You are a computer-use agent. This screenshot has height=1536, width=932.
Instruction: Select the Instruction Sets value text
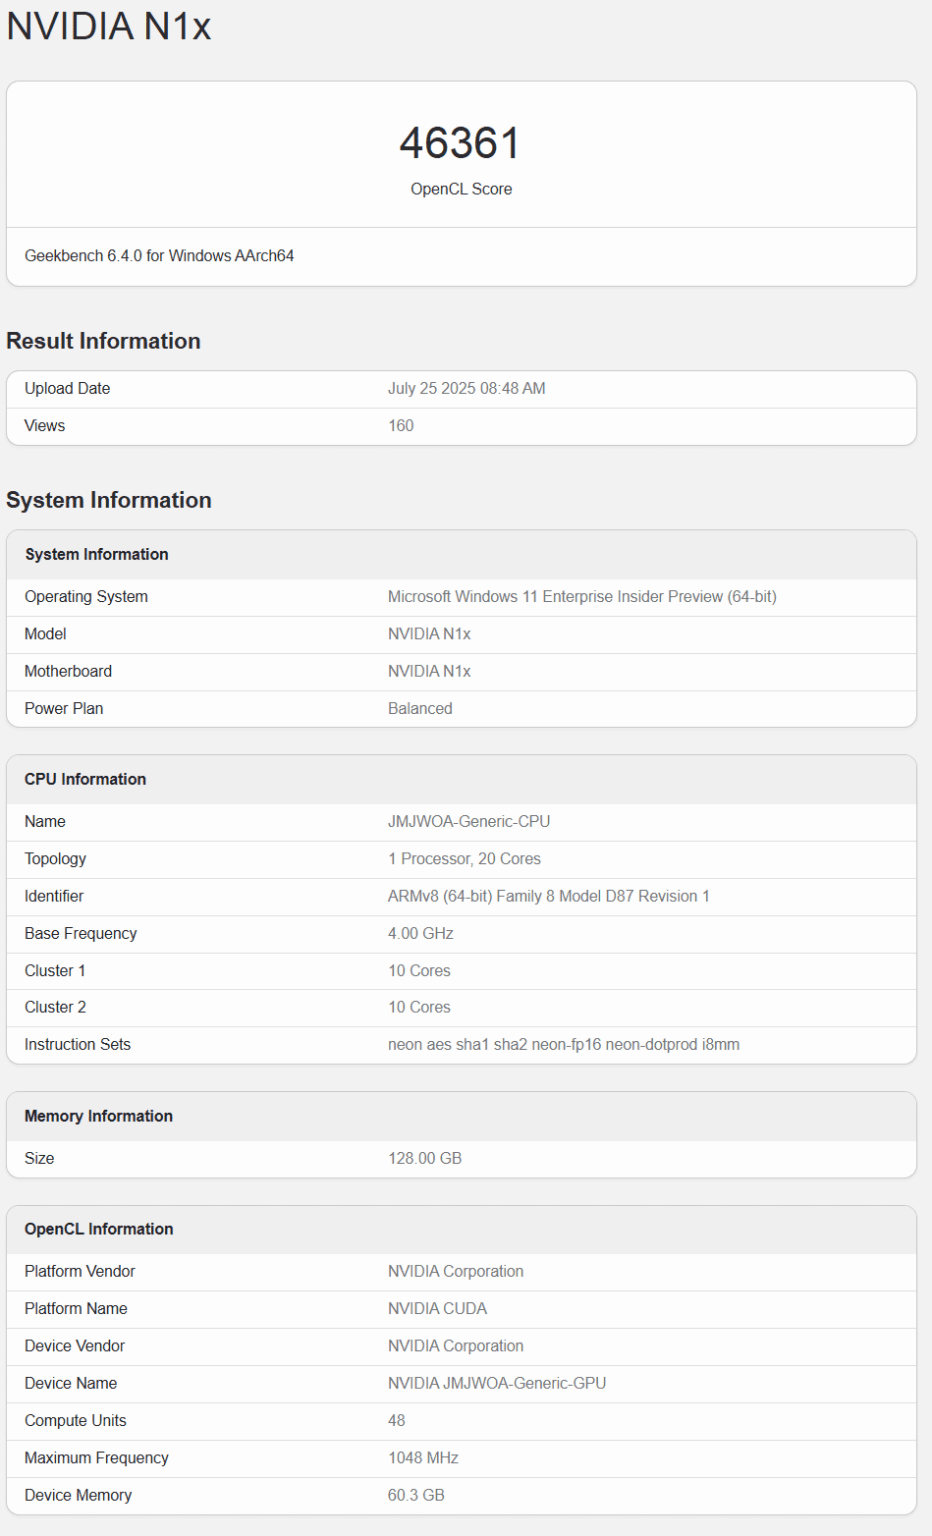pos(563,1044)
